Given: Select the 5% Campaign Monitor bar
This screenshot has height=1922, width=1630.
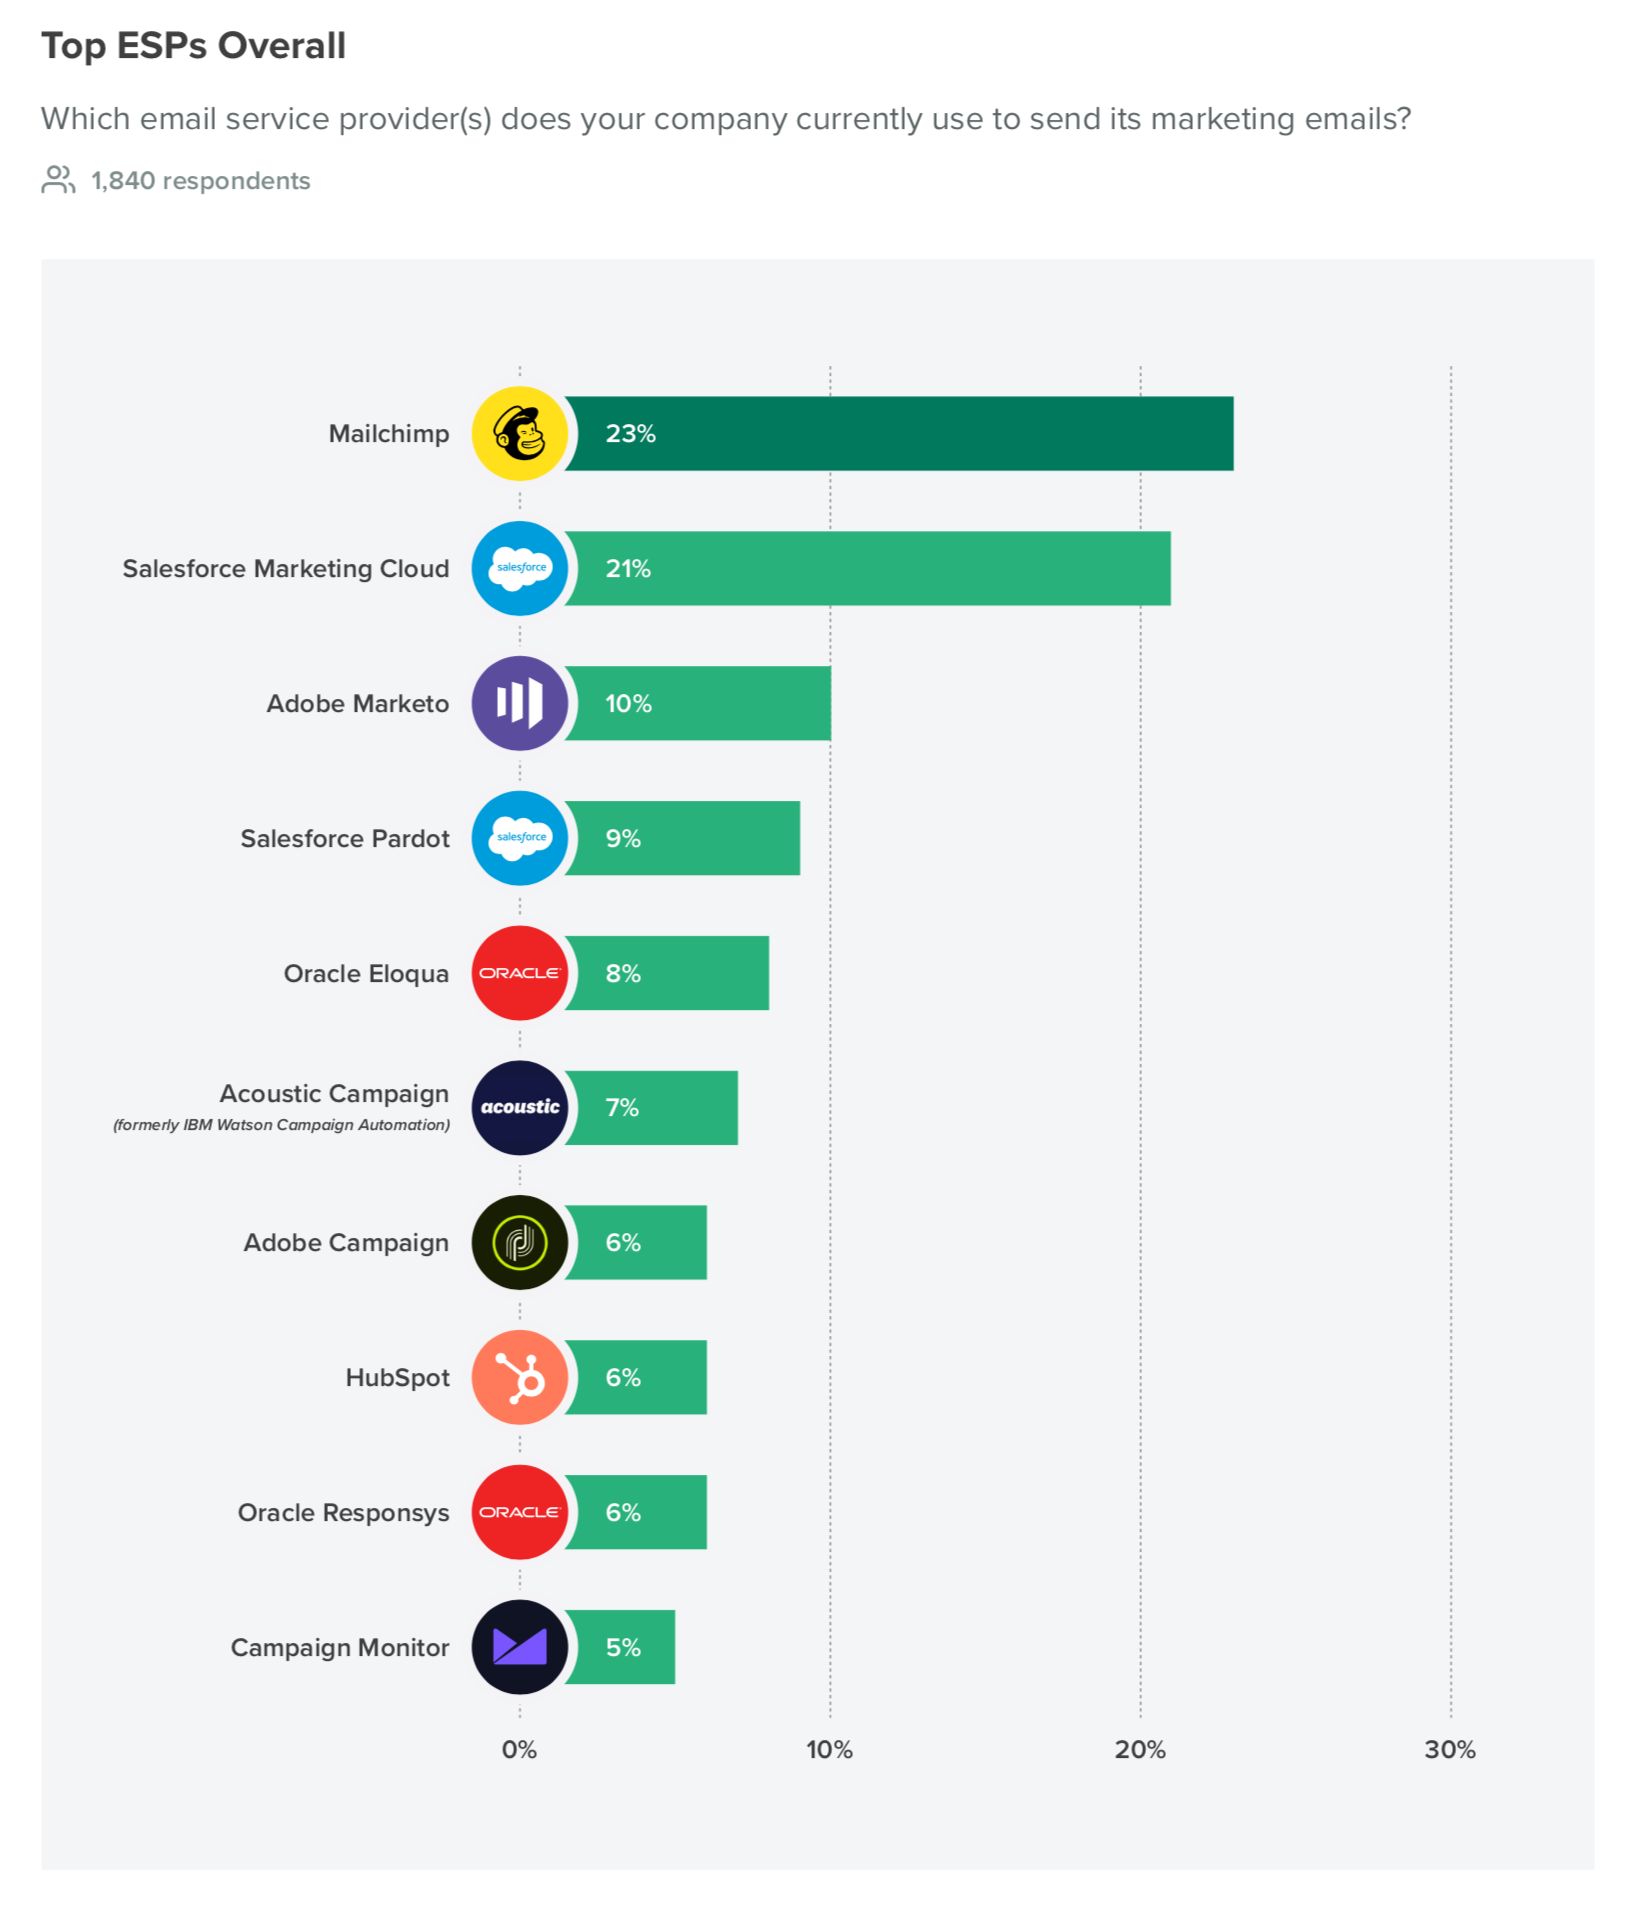Looking at the screenshot, I should click(x=620, y=1647).
